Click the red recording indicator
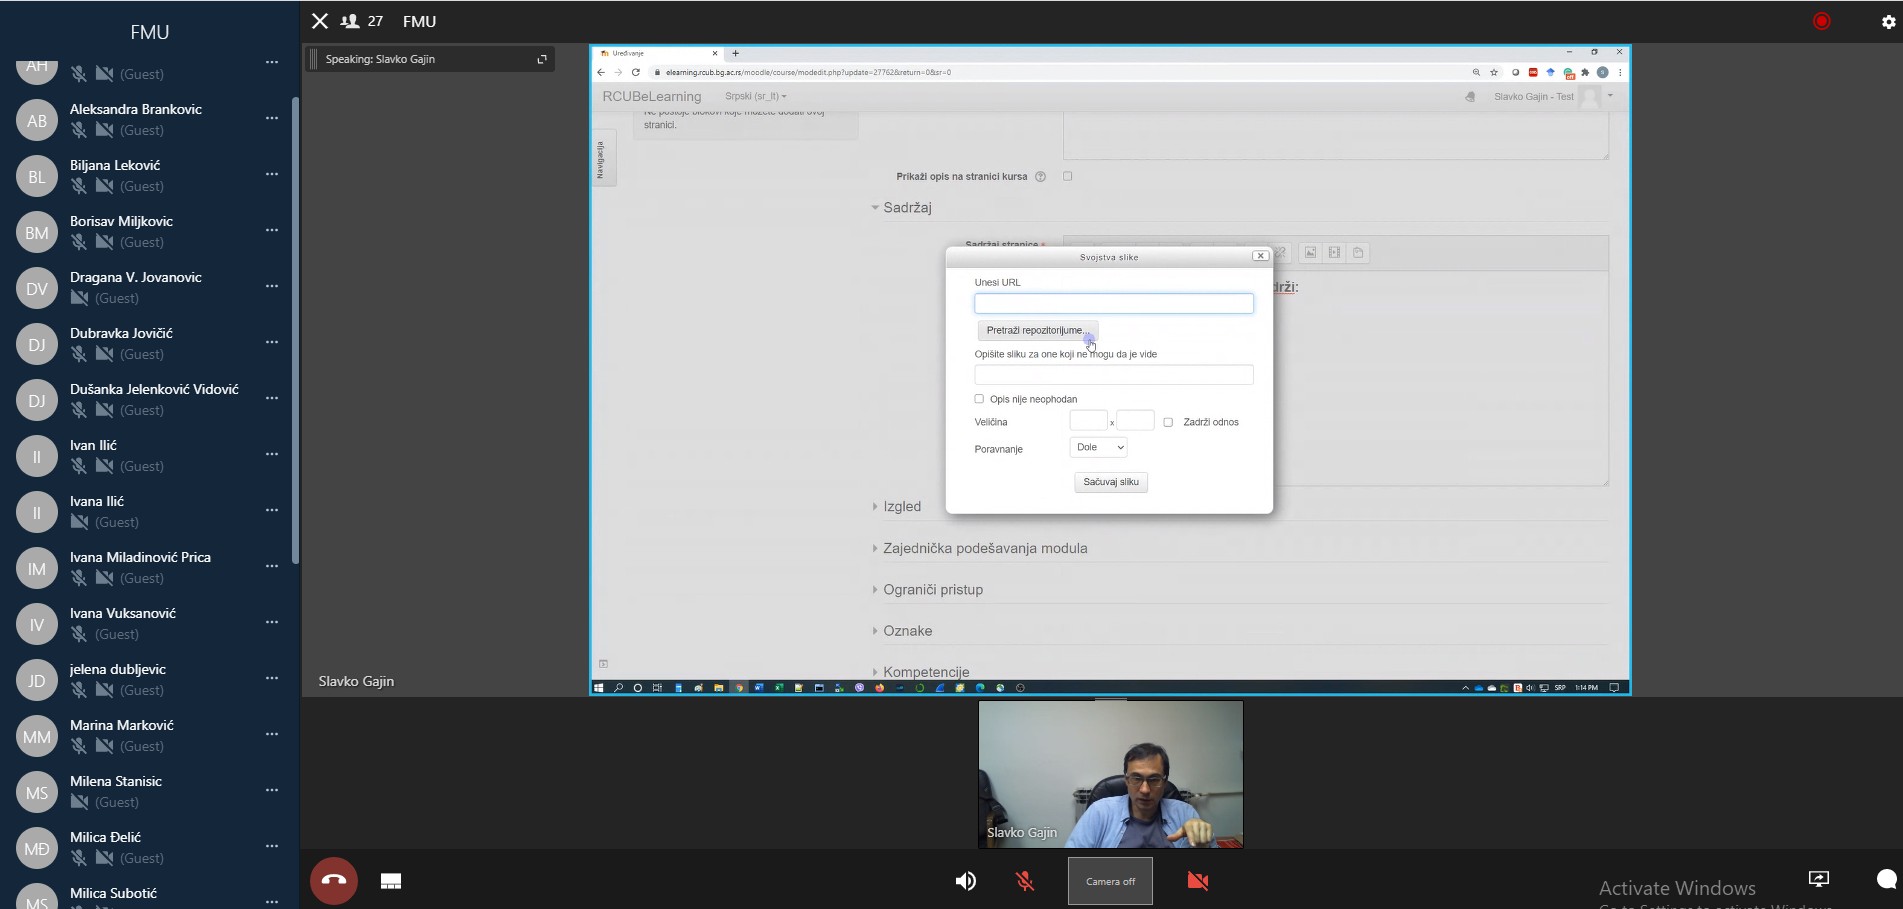This screenshot has height=909, width=1903. (x=1821, y=21)
